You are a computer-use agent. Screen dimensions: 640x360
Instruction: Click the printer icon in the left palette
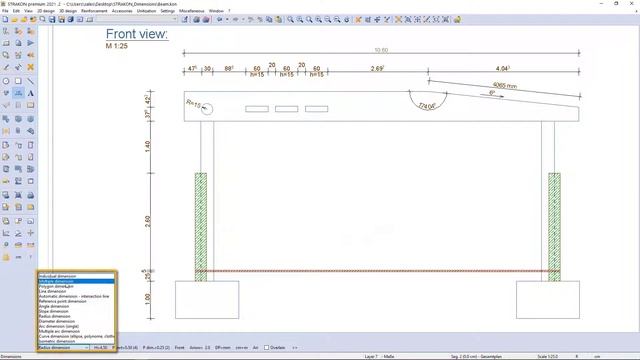(31, 195)
